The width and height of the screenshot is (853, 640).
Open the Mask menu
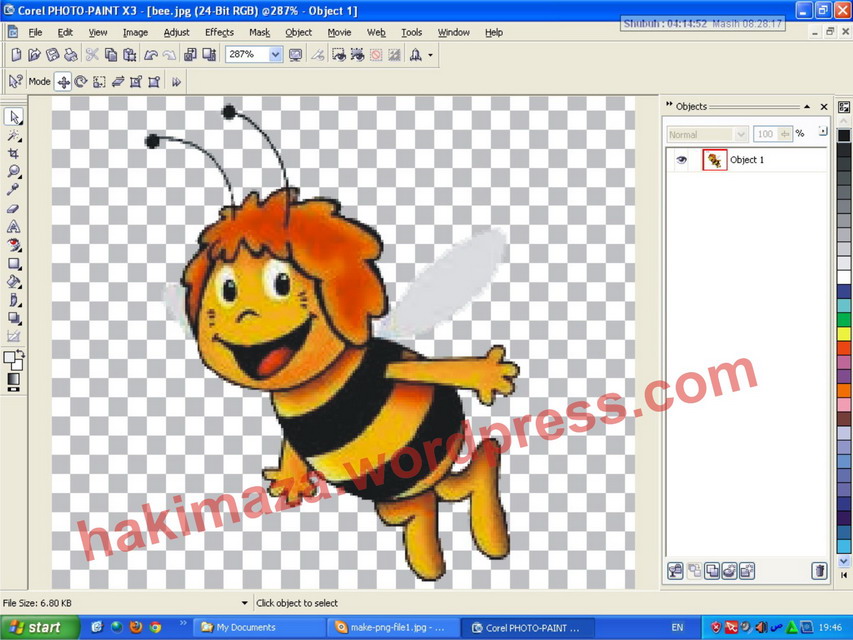[x=259, y=32]
